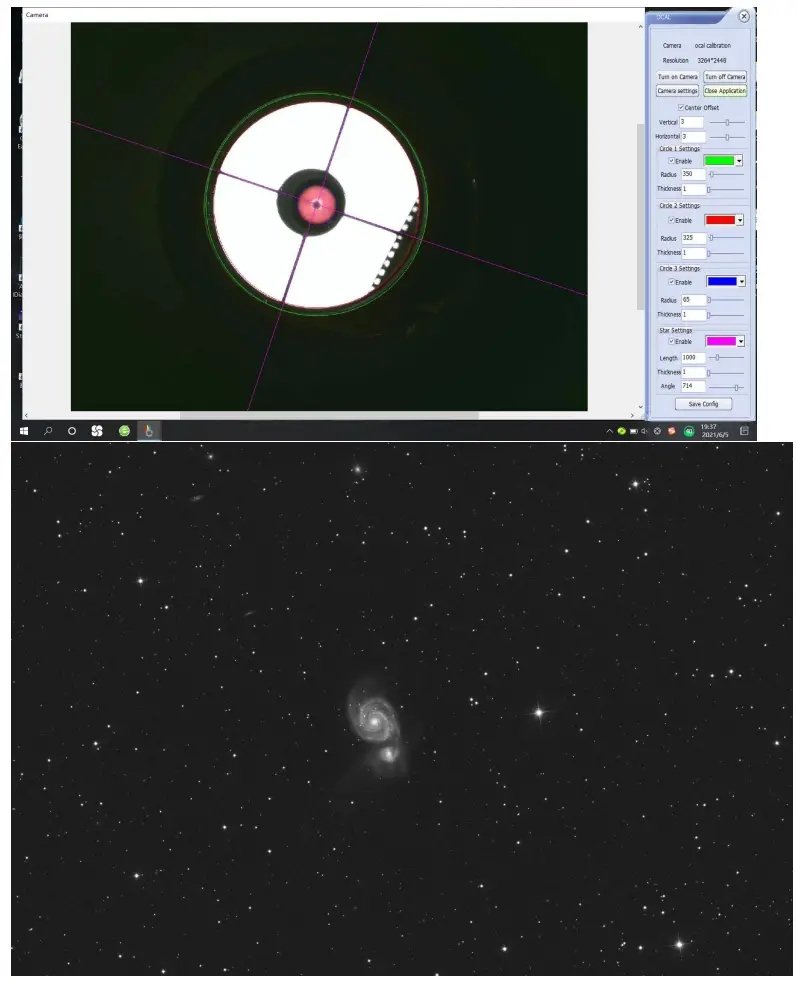Click Save Config button
The height and width of the screenshot is (984, 797).
click(x=703, y=404)
